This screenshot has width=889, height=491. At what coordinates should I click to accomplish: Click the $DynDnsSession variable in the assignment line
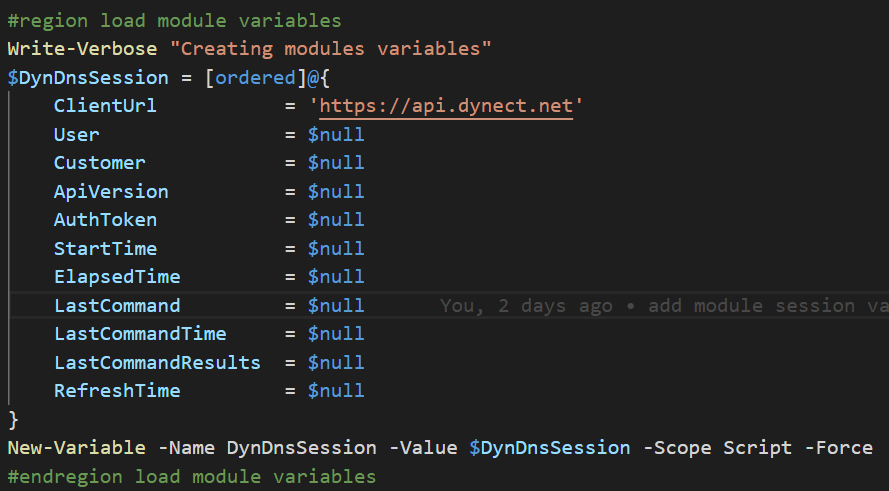(x=88, y=77)
